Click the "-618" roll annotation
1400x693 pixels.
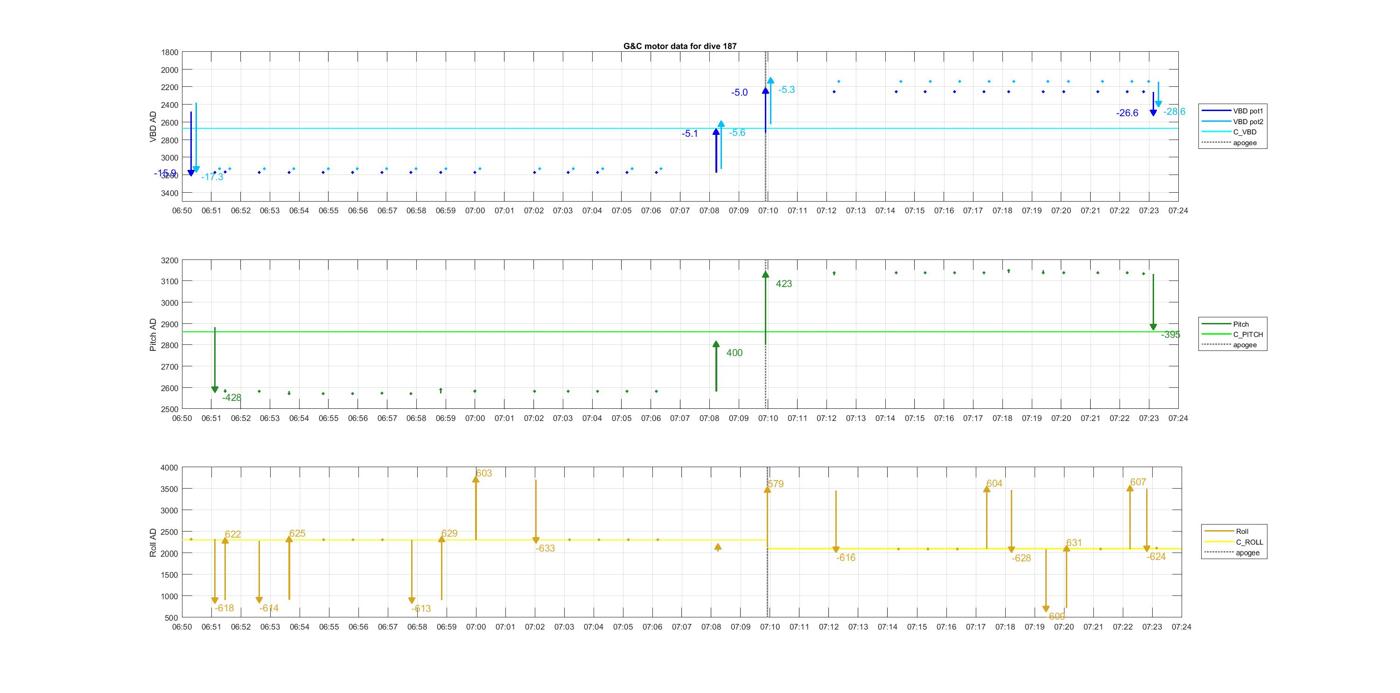point(224,609)
